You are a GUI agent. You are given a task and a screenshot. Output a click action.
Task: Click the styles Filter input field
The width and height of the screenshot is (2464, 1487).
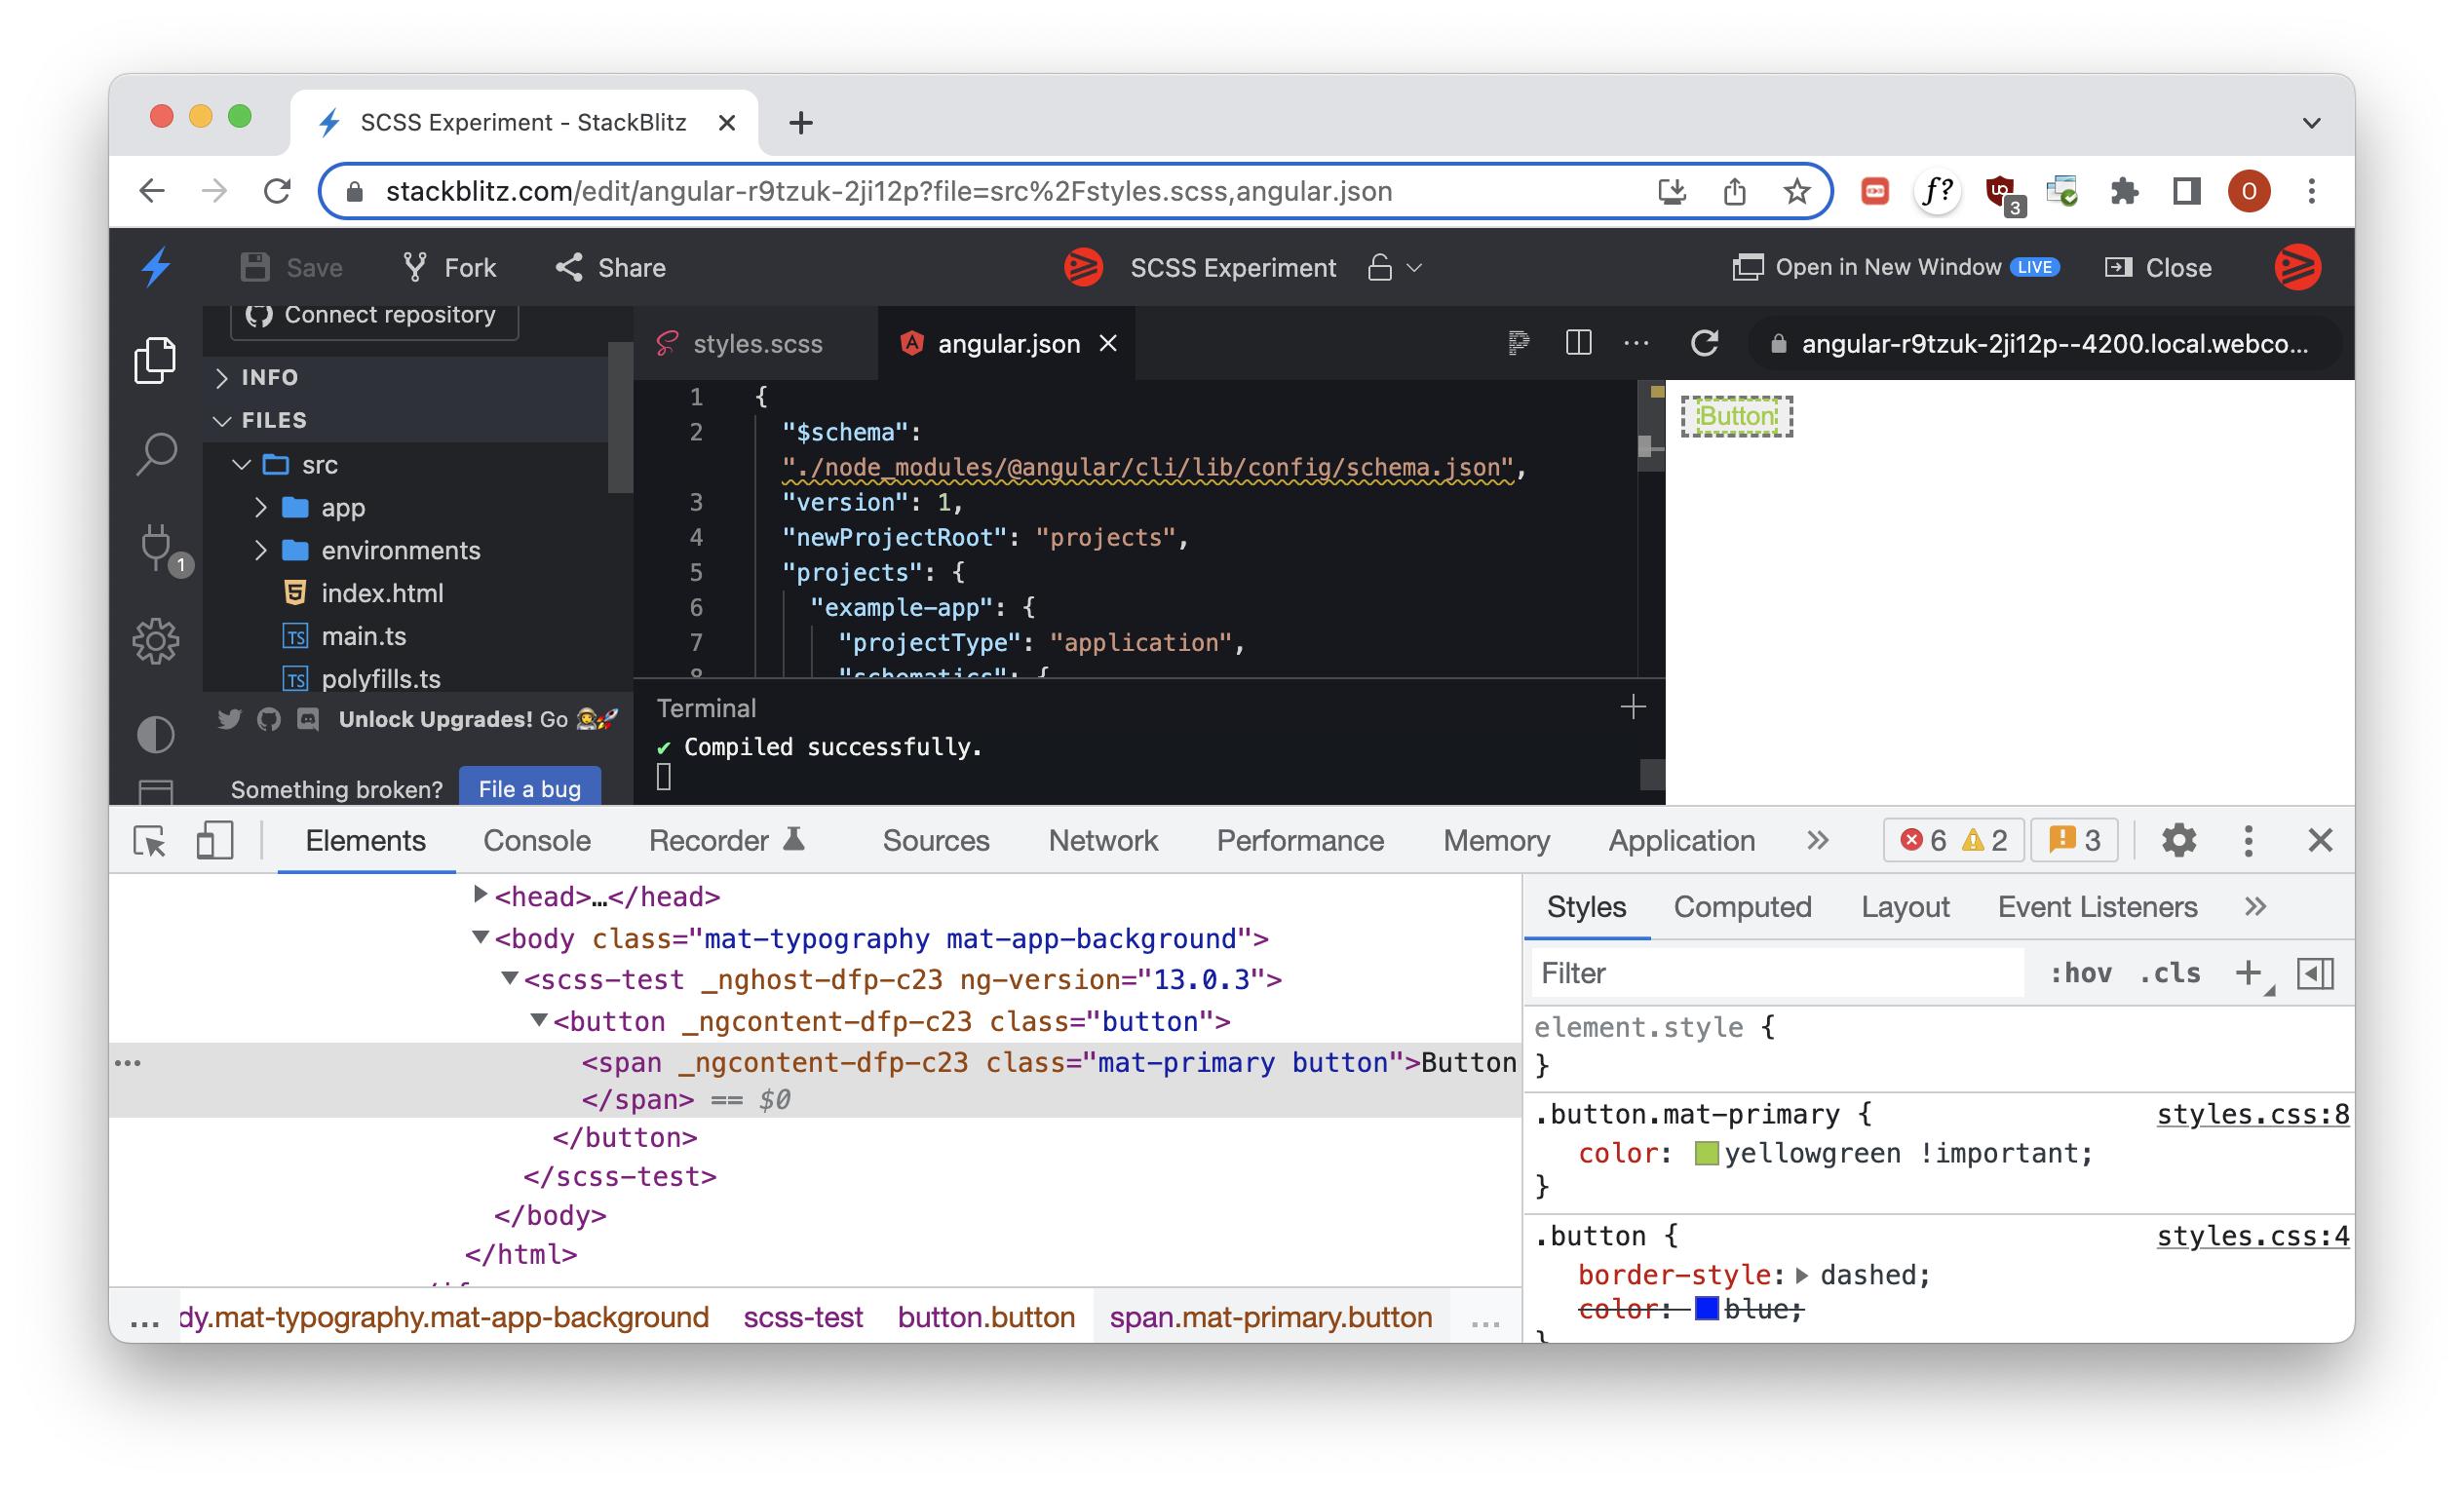coord(1777,973)
